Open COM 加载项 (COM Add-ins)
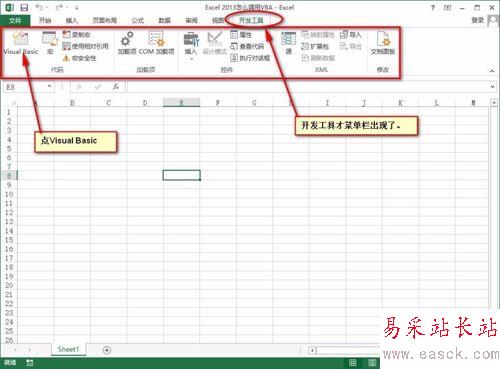The width and height of the screenshot is (500, 369). click(x=156, y=43)
